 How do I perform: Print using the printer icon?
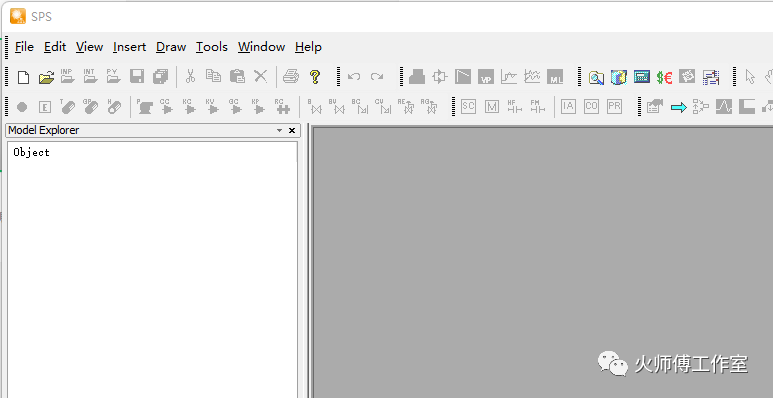pyautogui.click(x=291, y=76)
